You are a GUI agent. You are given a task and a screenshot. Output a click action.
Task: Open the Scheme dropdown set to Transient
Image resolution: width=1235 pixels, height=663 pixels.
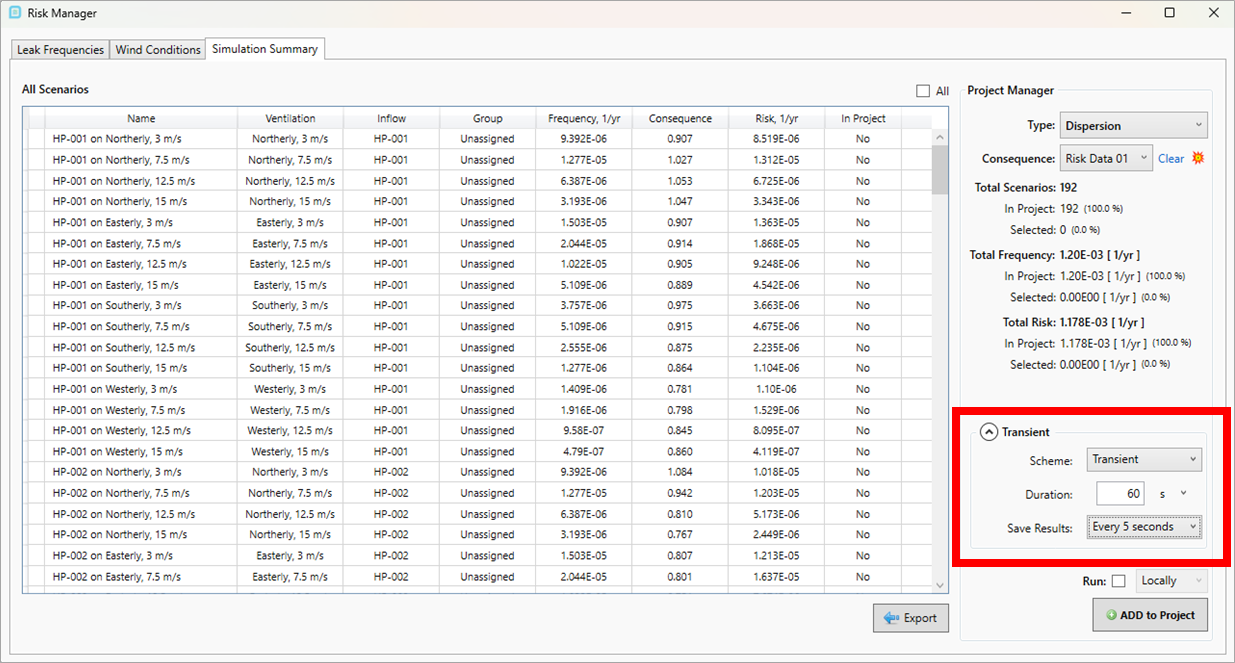pos(1144,459)
